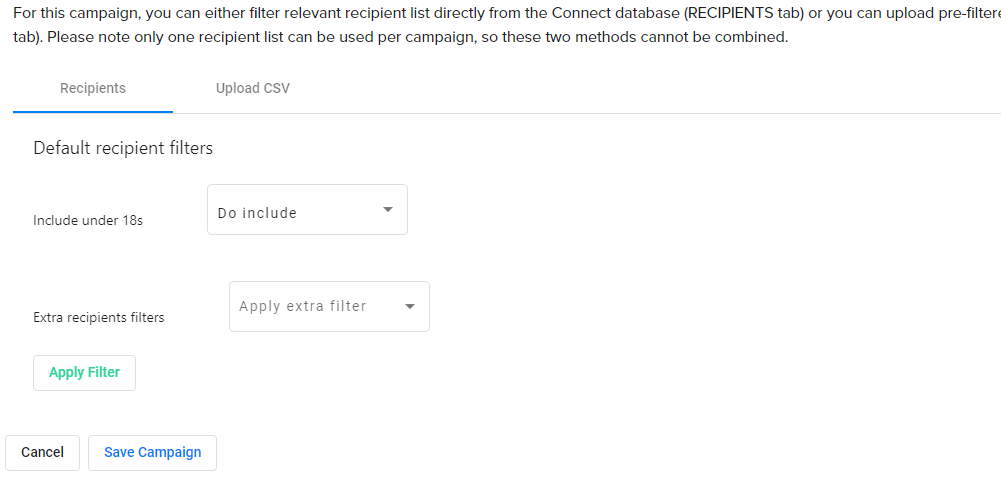Screen dimensions: 1001x477
Task: Cancel the campaign editing
Action: pyautogui.click(x=42, y=452)
